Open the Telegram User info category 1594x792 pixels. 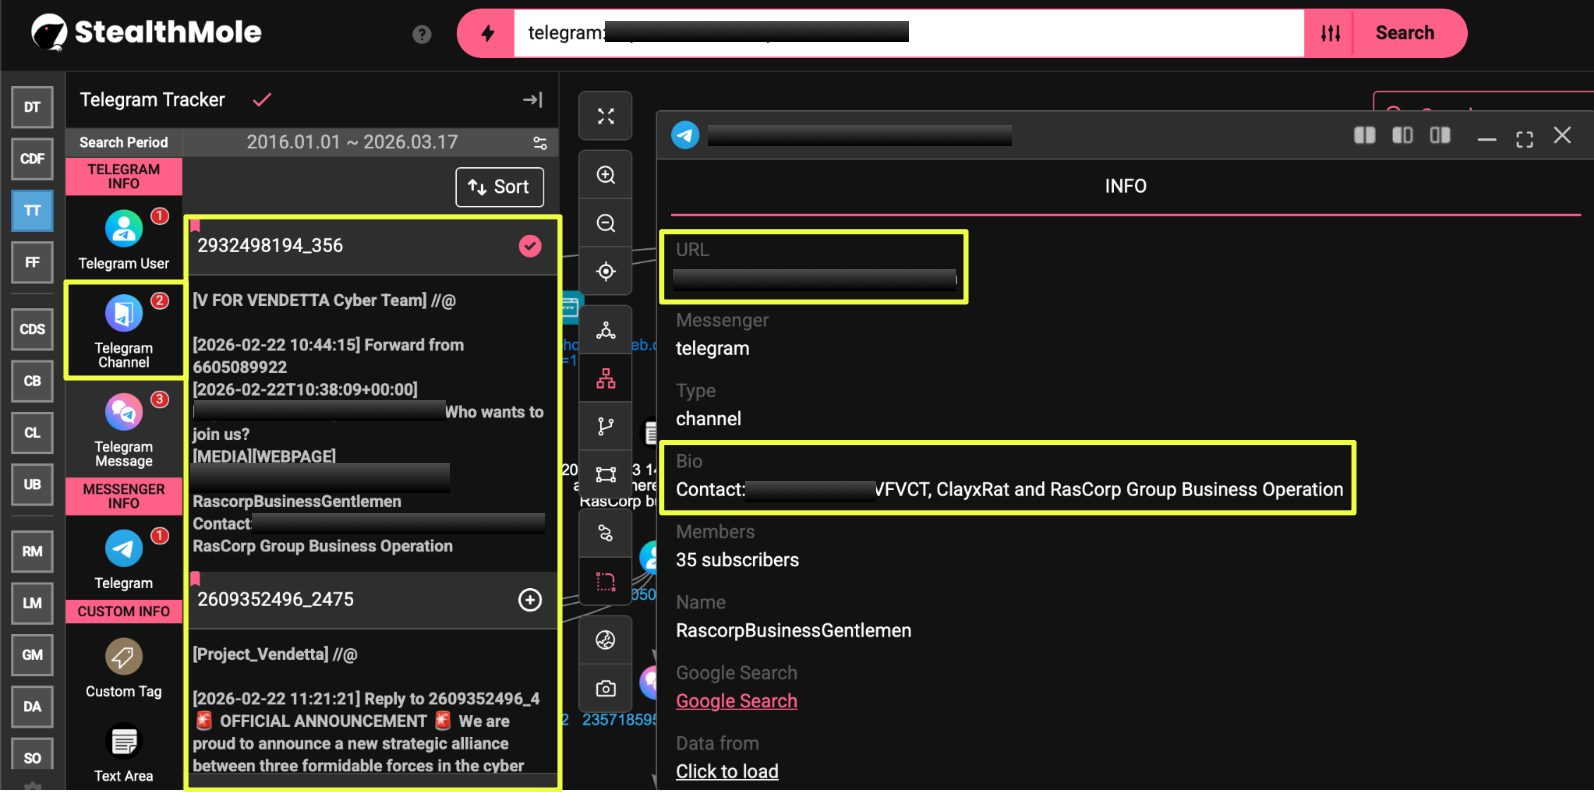[x=124, y=240]
